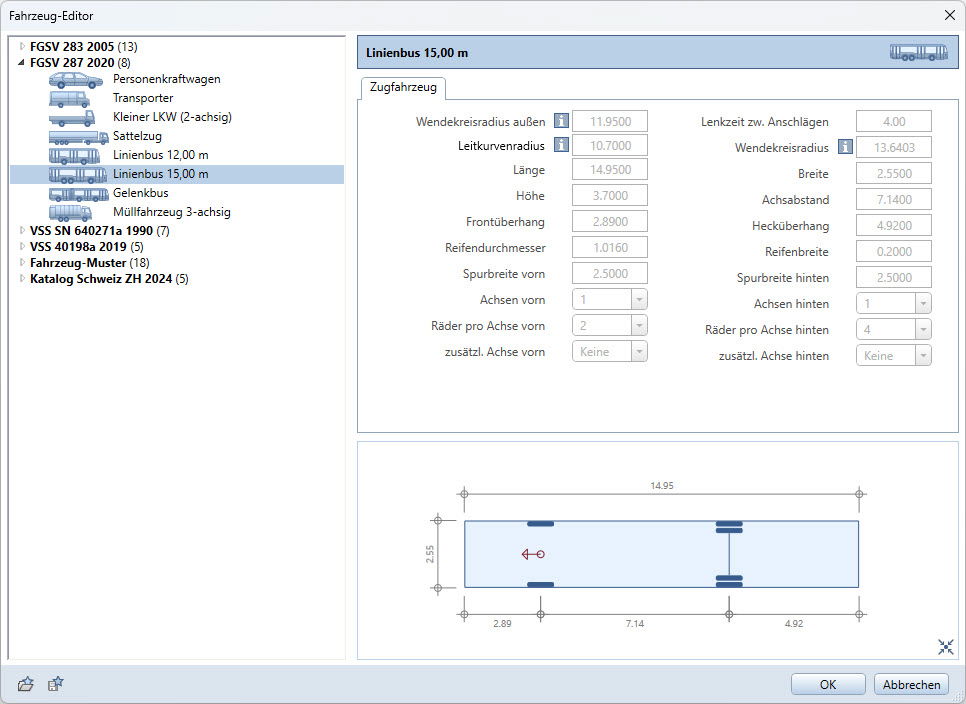Click info icon next to Wendekreisradius außen

click(x=561, y=121)
